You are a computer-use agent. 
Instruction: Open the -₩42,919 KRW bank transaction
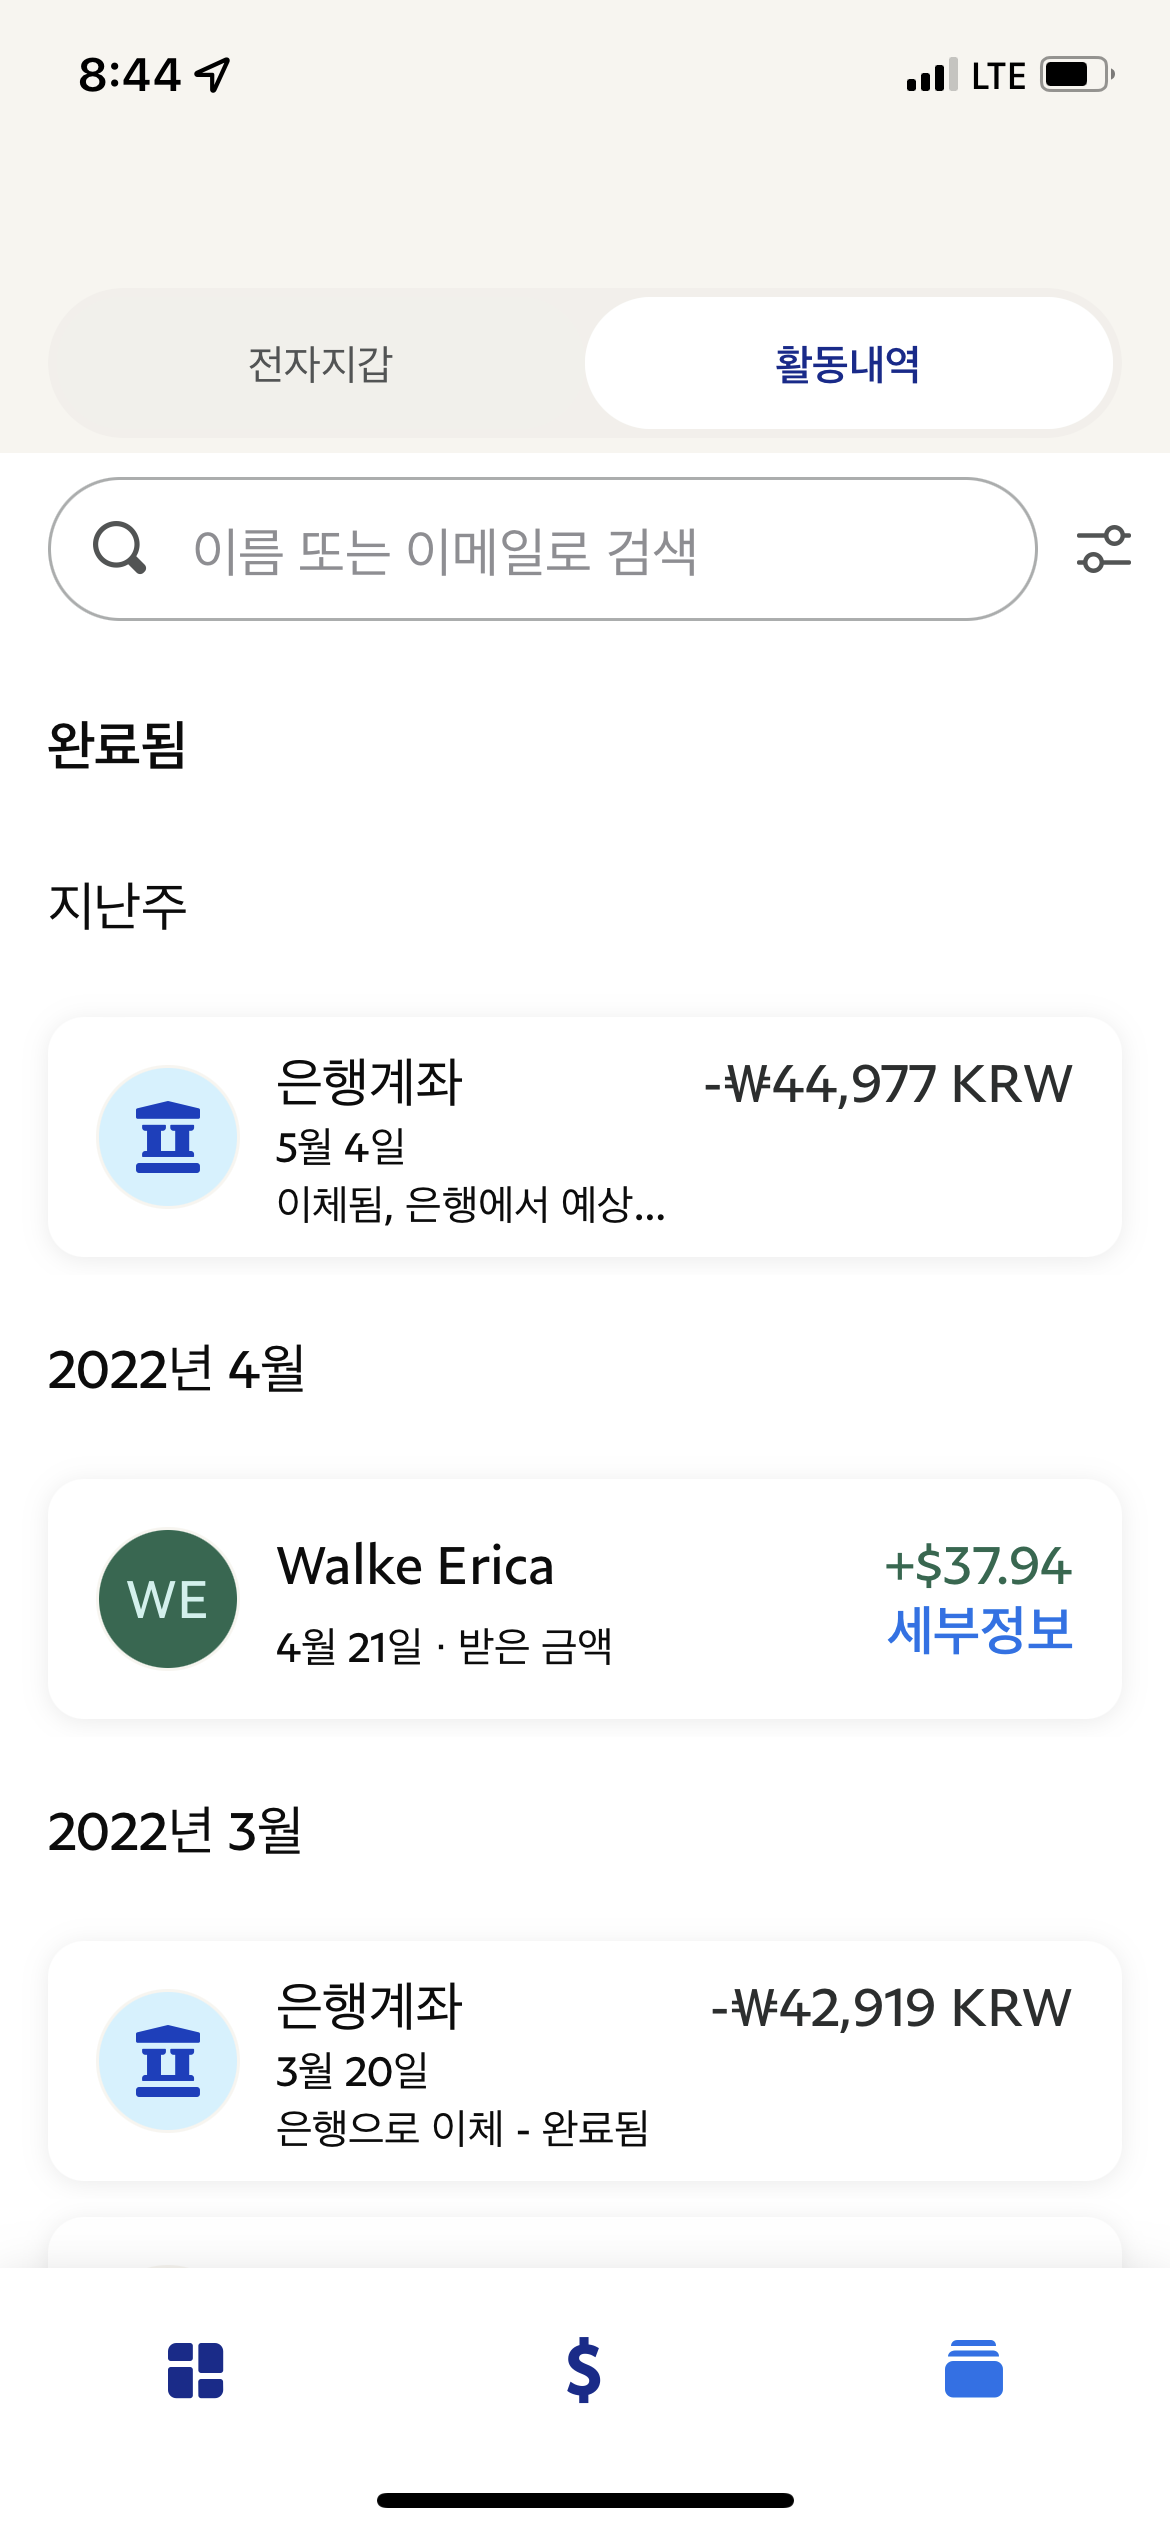point(585,2061)
